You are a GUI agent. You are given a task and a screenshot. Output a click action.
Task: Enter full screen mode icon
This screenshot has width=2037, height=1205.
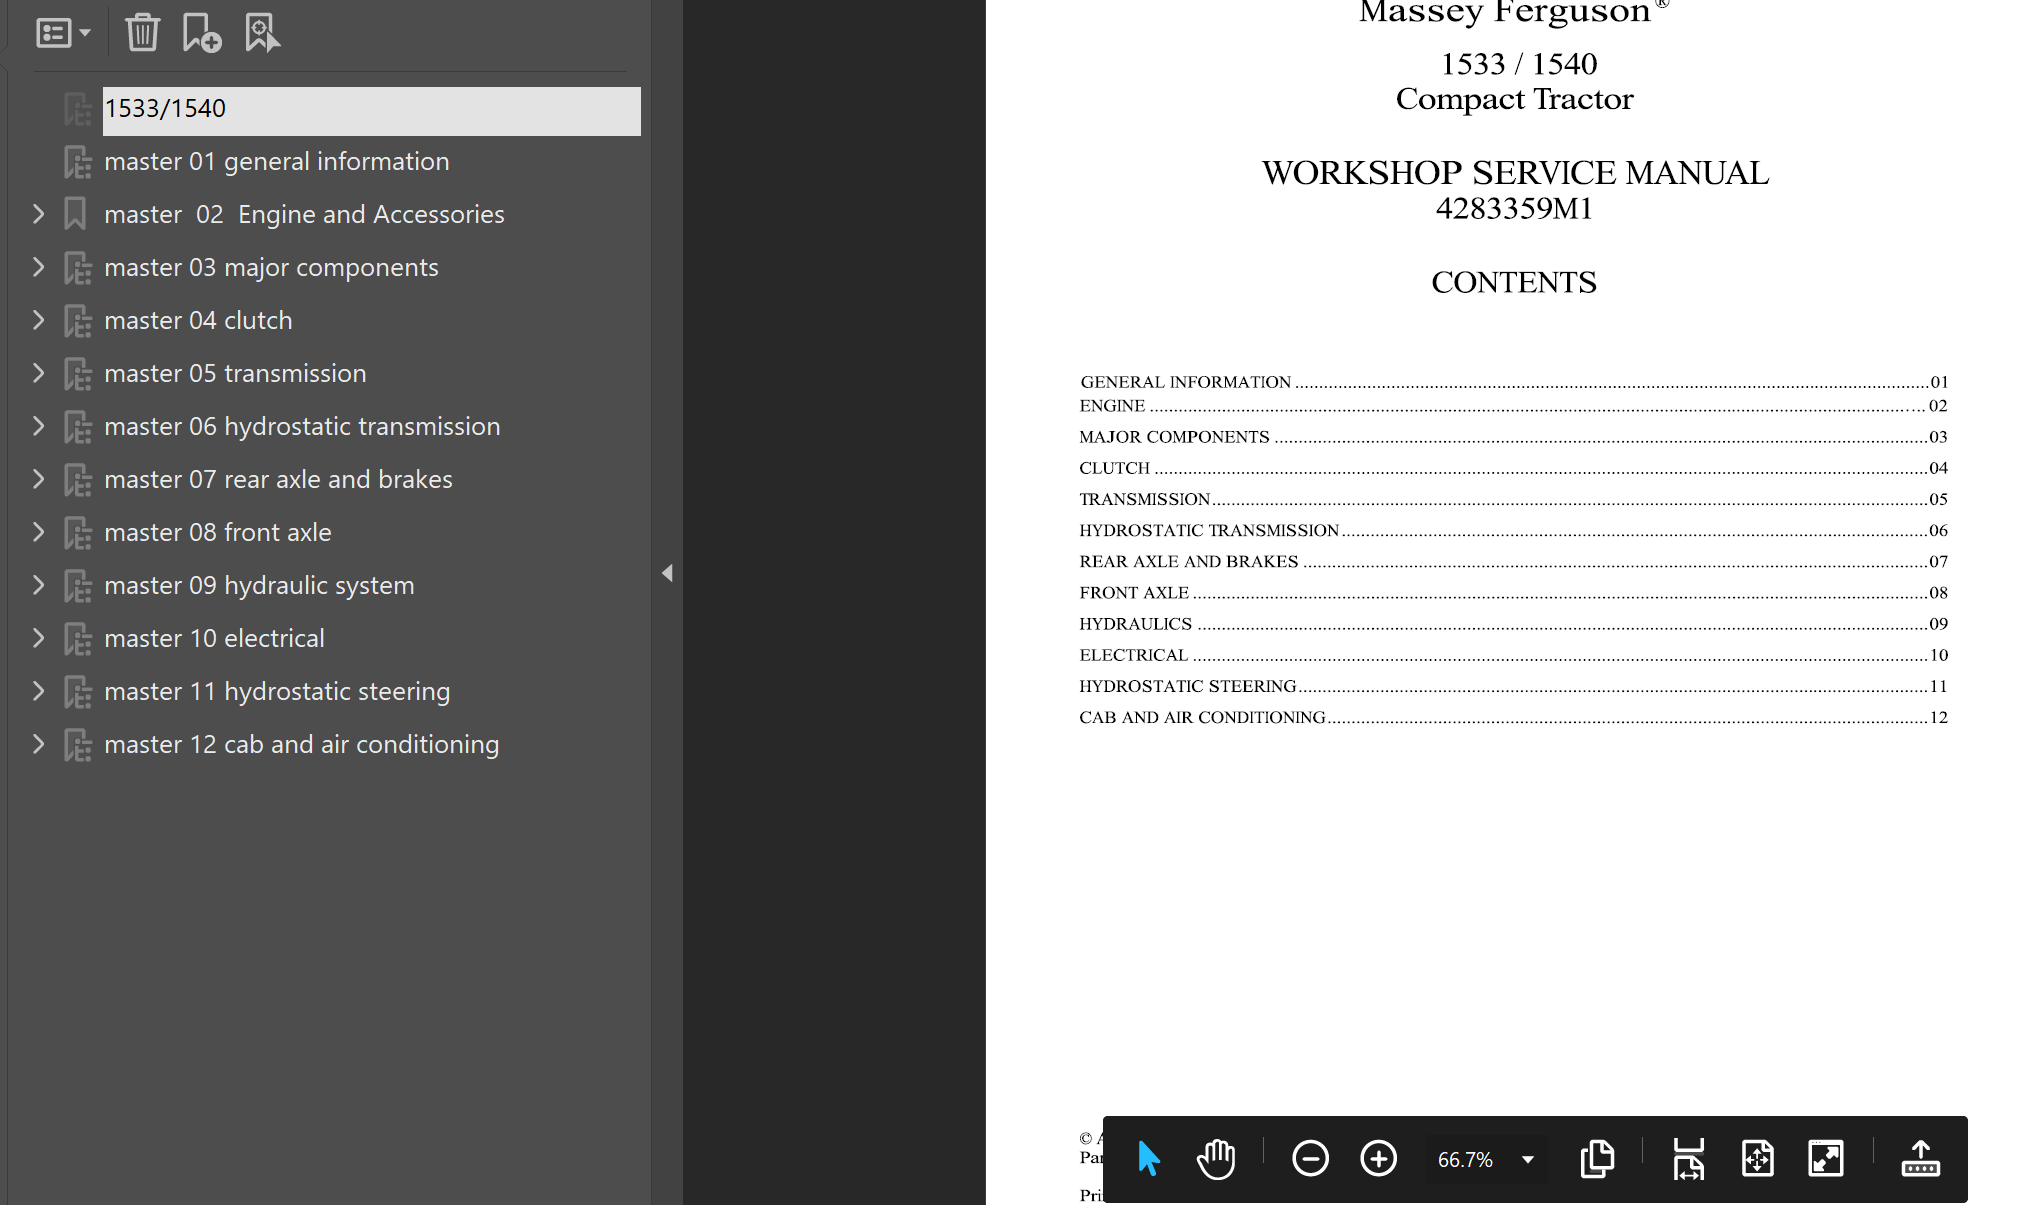1826,1159
